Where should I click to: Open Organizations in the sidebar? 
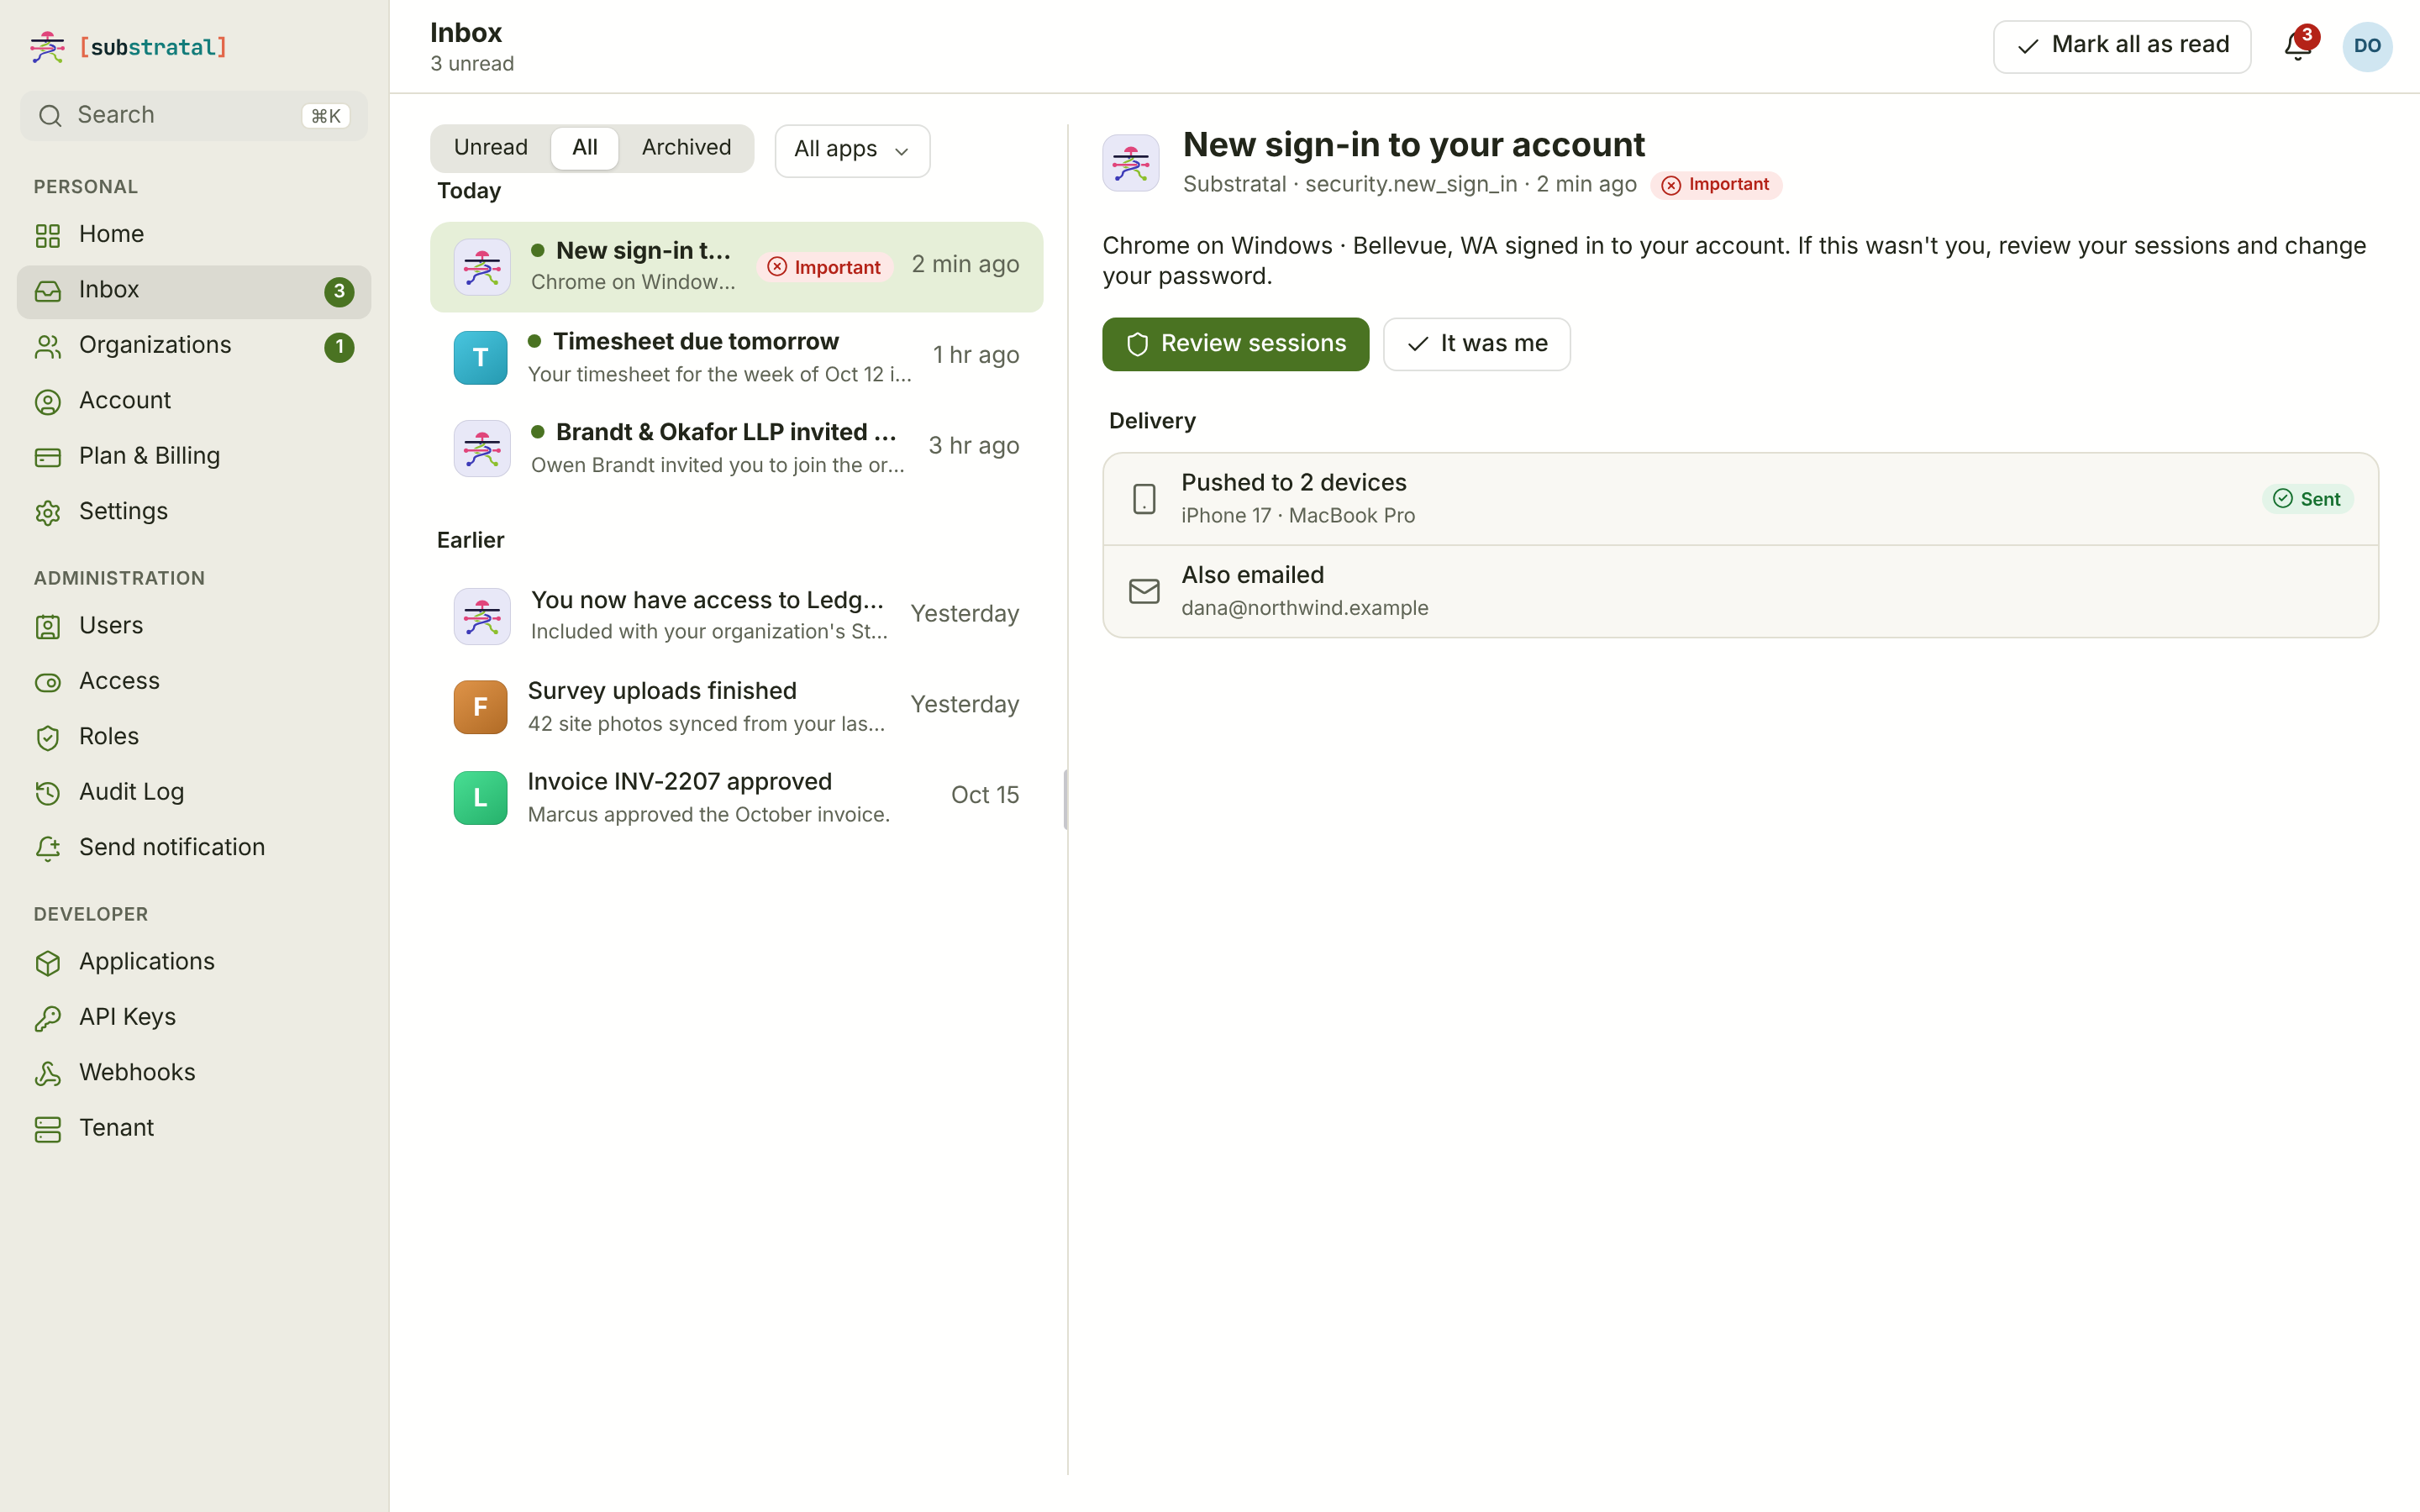coord(194,345)
